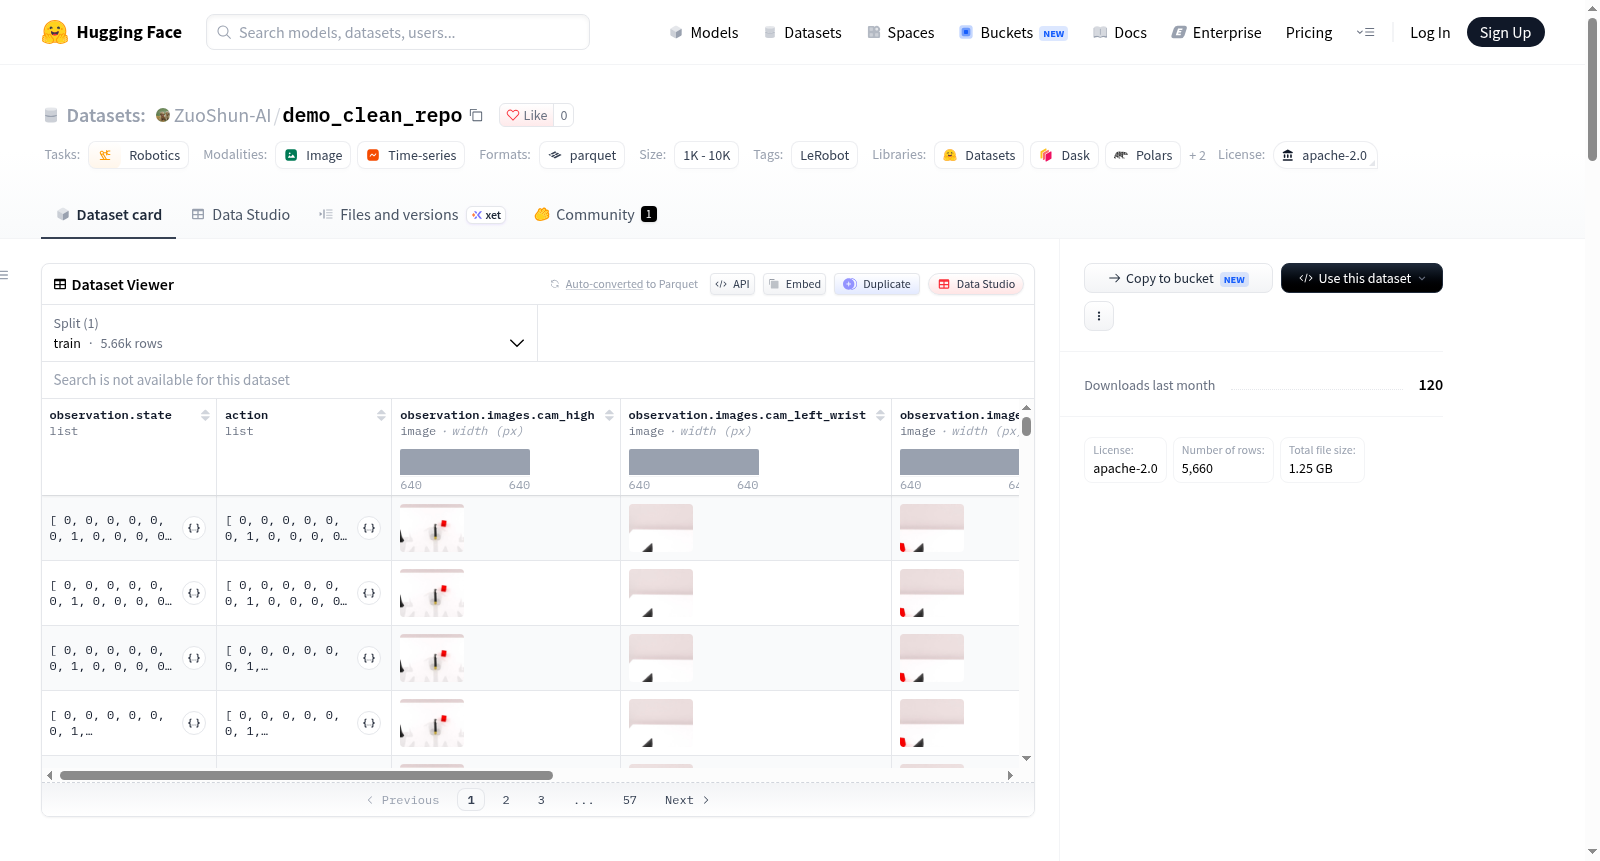The width and height of the screenshot is (1600, 861).
Task: Click the LeRobot tag
Action: (824, 155)
